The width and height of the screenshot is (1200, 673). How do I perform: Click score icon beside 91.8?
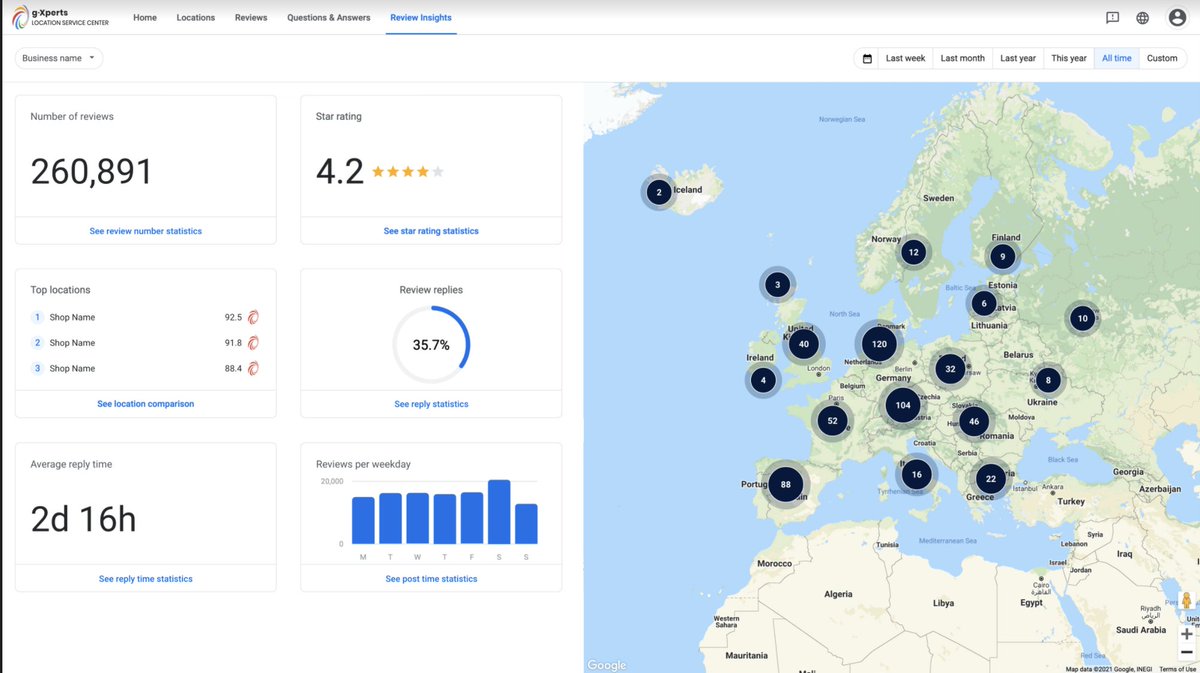tap(254, 343)
